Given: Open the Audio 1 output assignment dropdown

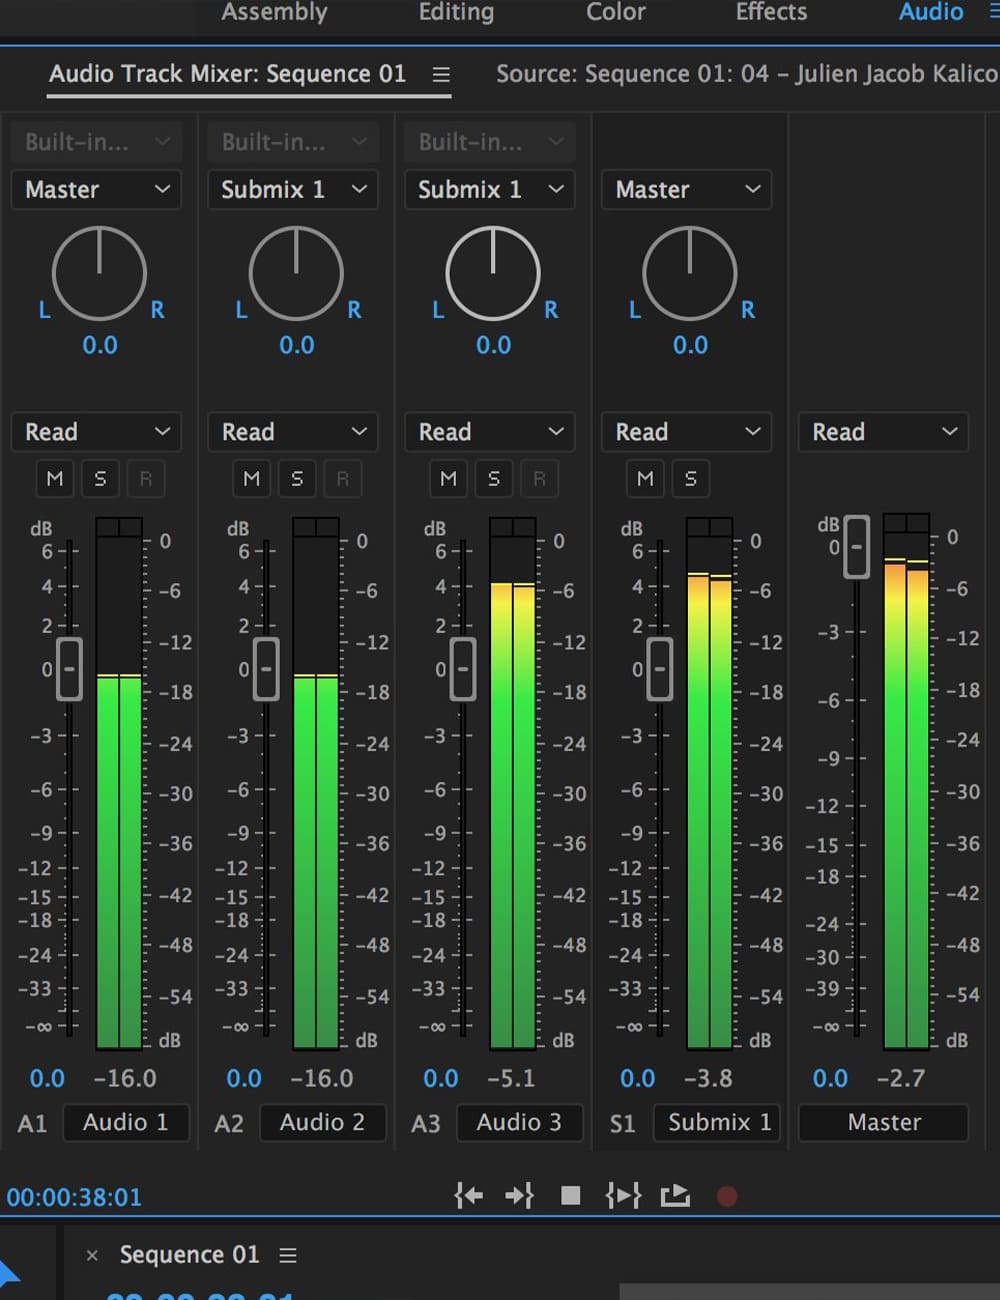Looking at the screenshot, I should [x=96, y=190].
